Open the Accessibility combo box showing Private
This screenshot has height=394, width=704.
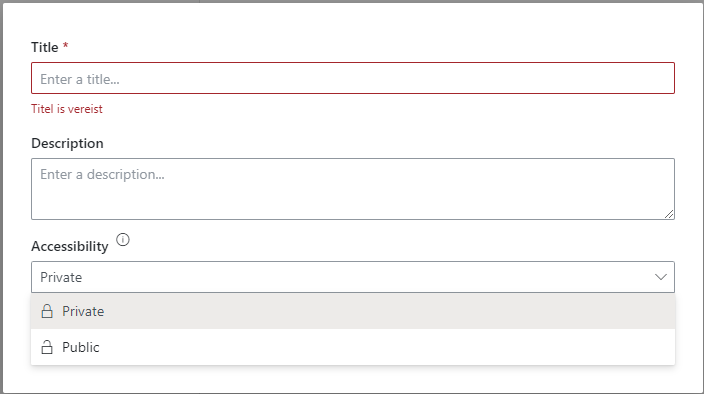pyautogui.click(x=353, y=277)
